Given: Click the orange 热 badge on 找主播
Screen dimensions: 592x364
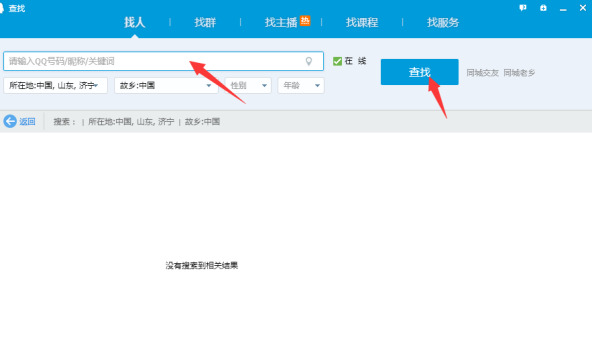Looking at the screenshot, I should pos(305,21).
